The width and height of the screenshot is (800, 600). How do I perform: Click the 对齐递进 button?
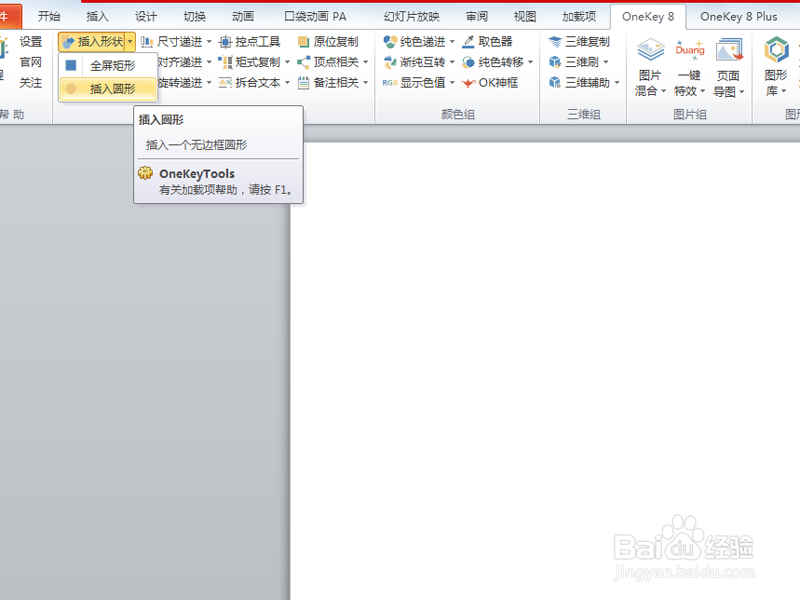tap(179, 62)
